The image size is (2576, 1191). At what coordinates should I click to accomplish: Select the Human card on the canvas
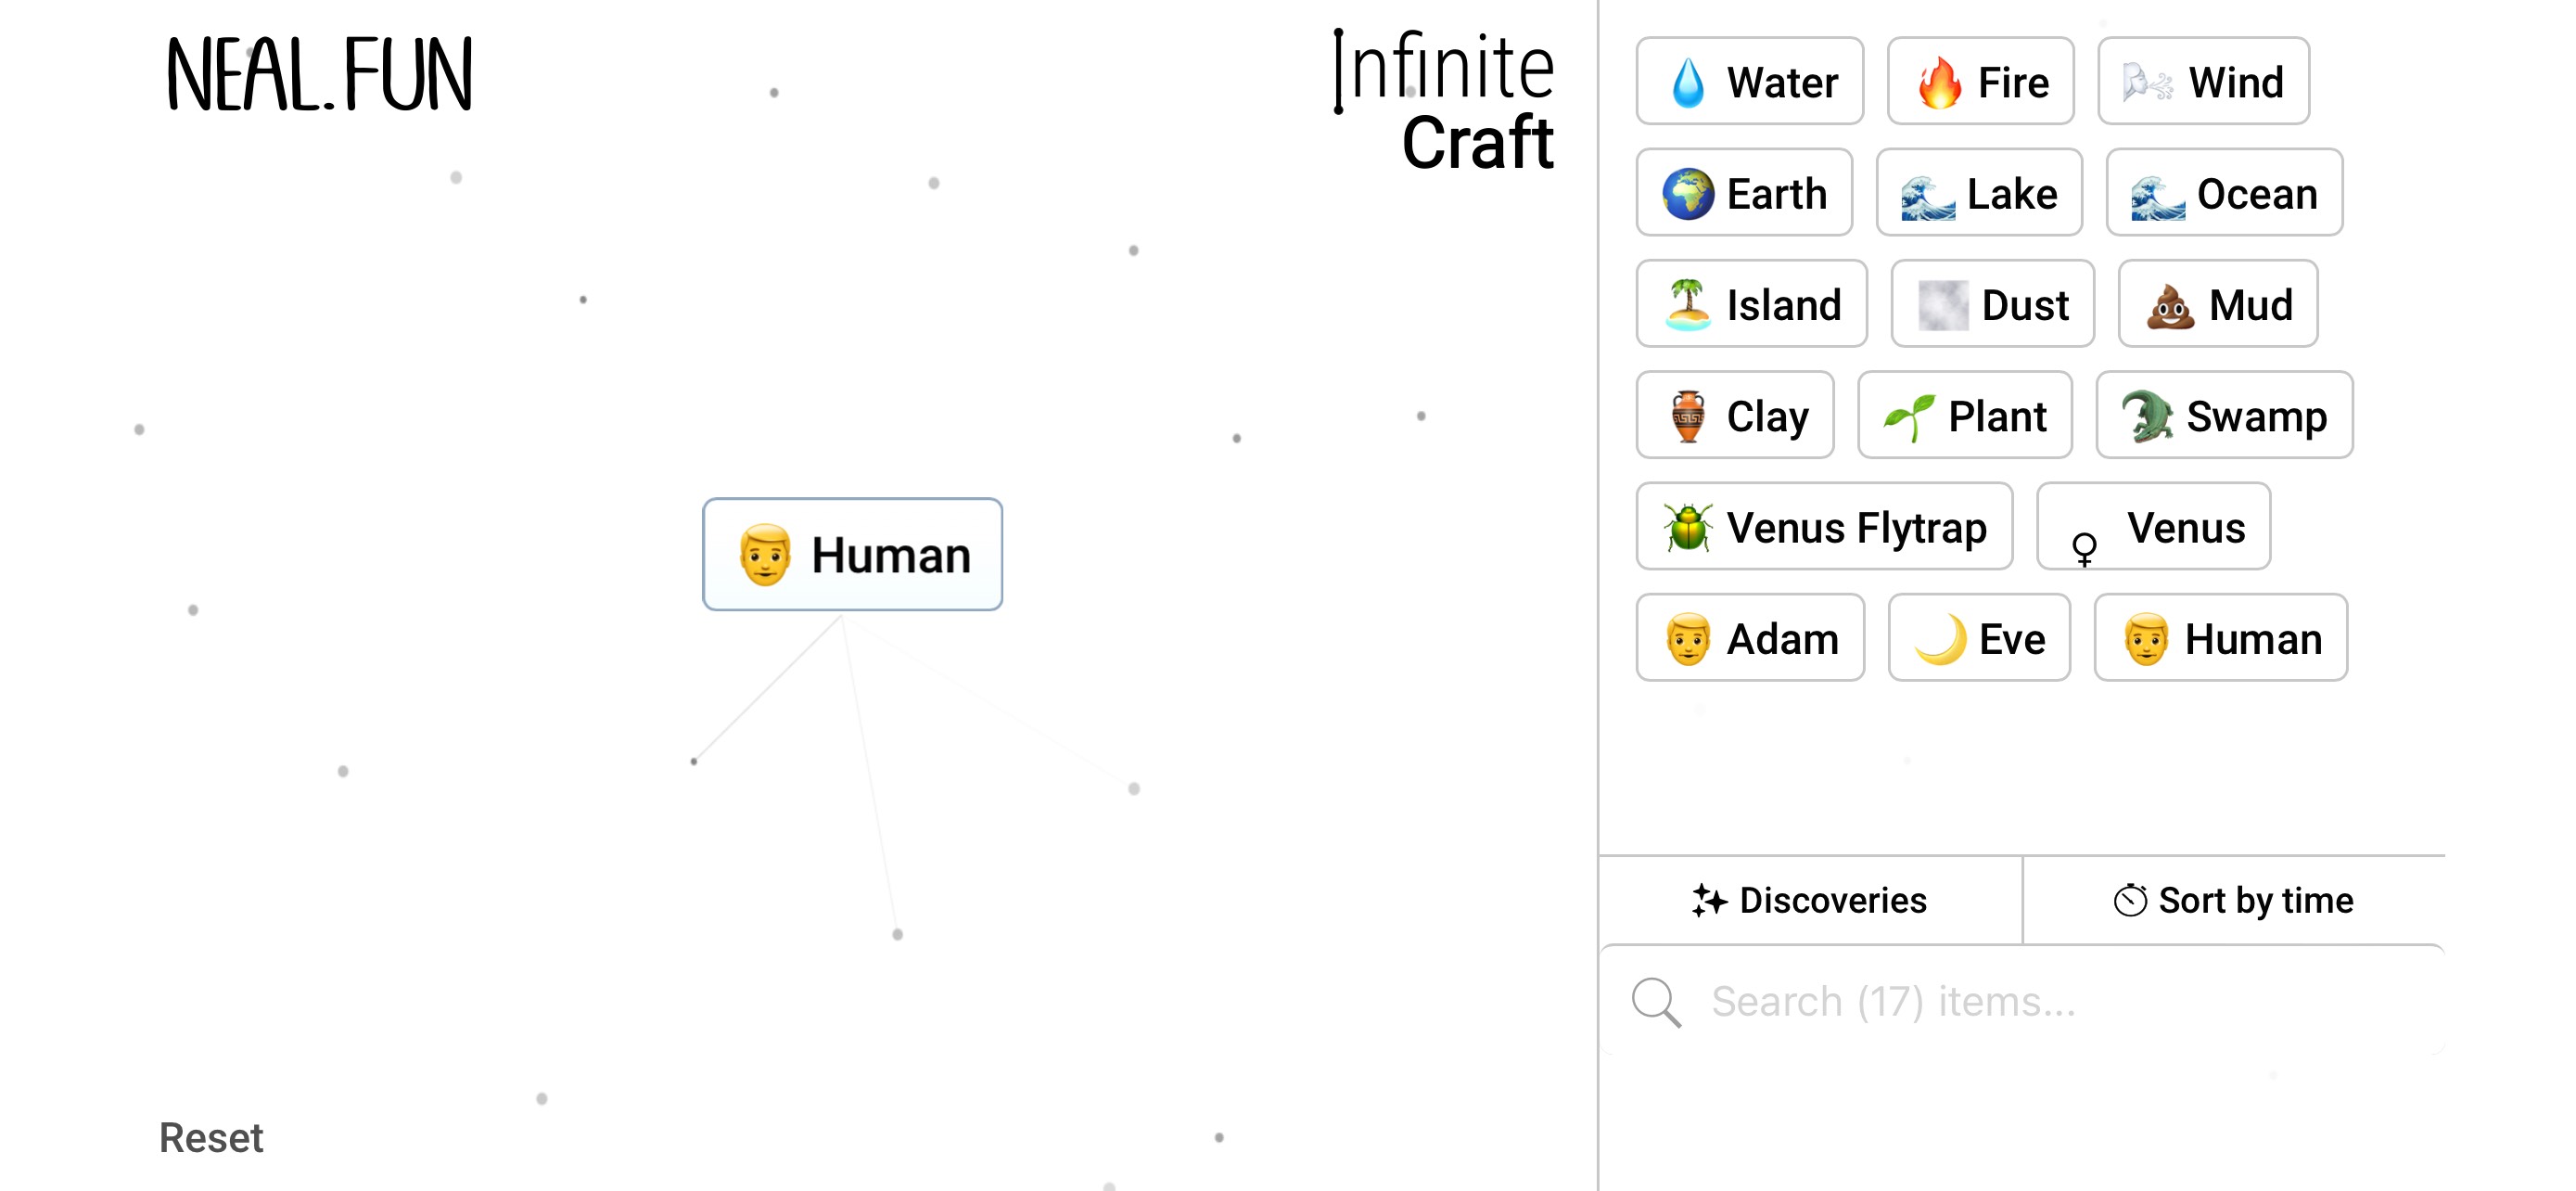pyautogui.click(x=852, y=554)
